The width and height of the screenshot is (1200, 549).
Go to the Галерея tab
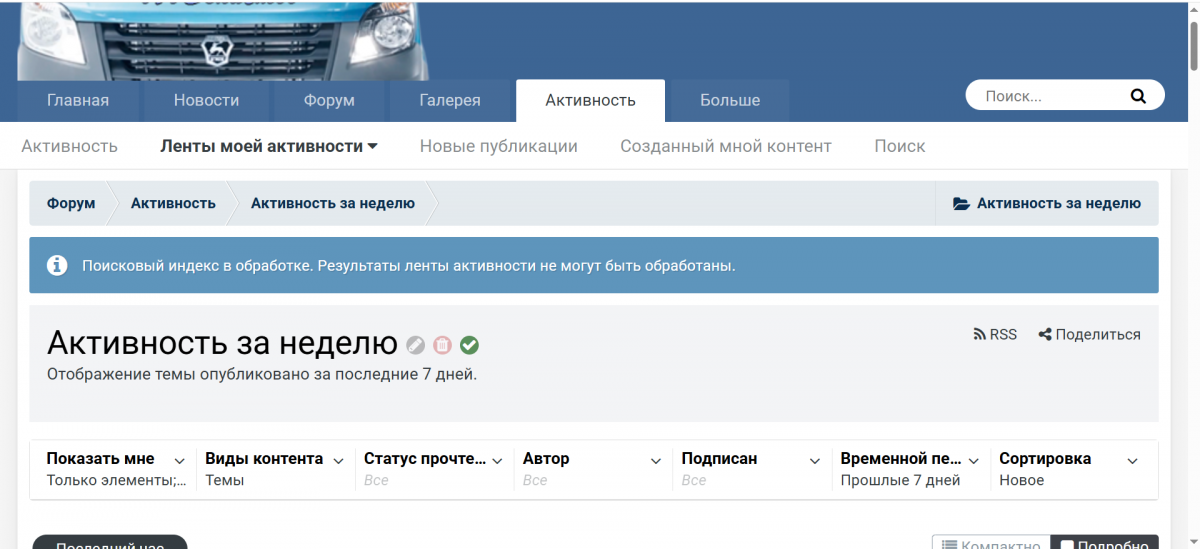(450, 100)
